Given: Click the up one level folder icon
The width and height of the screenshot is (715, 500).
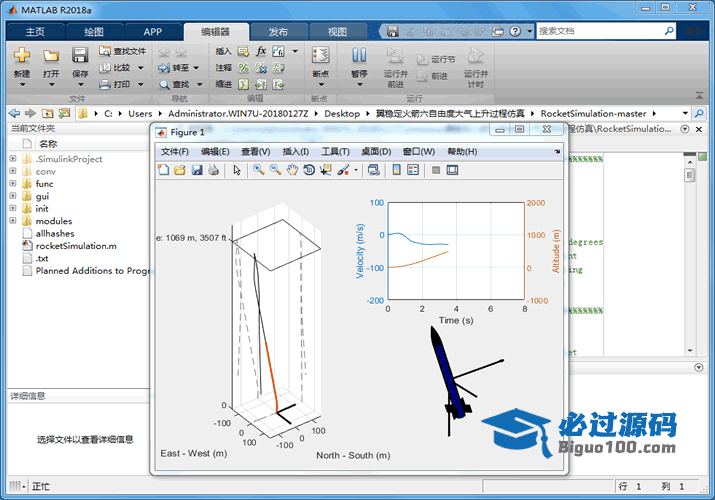Looking at the screenshot, I should point(47,113).
